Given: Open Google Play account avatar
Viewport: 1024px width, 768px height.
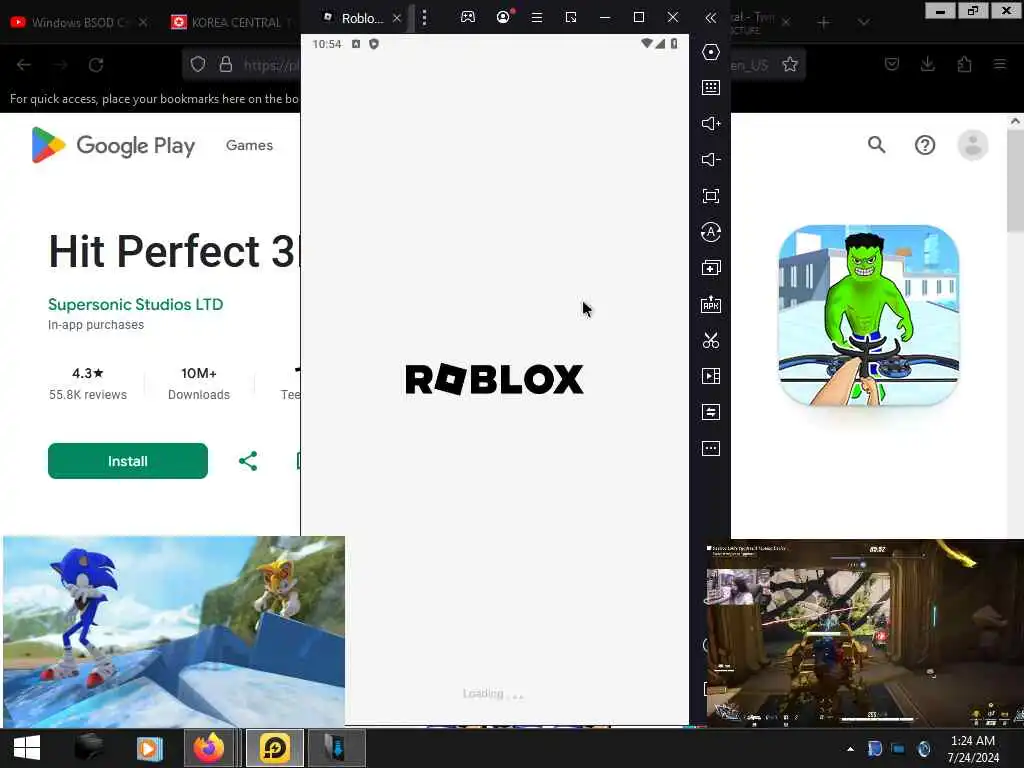Looking at the screenshot, I should (972, 145).
